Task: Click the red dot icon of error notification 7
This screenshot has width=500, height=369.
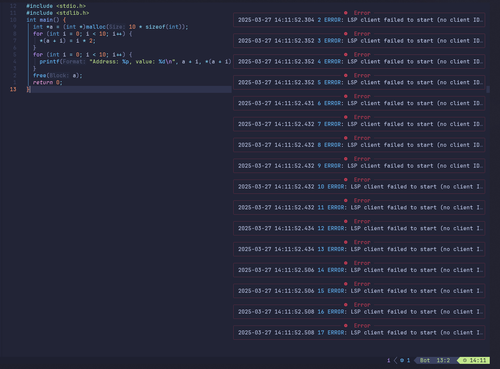Action: coord(346,117)
